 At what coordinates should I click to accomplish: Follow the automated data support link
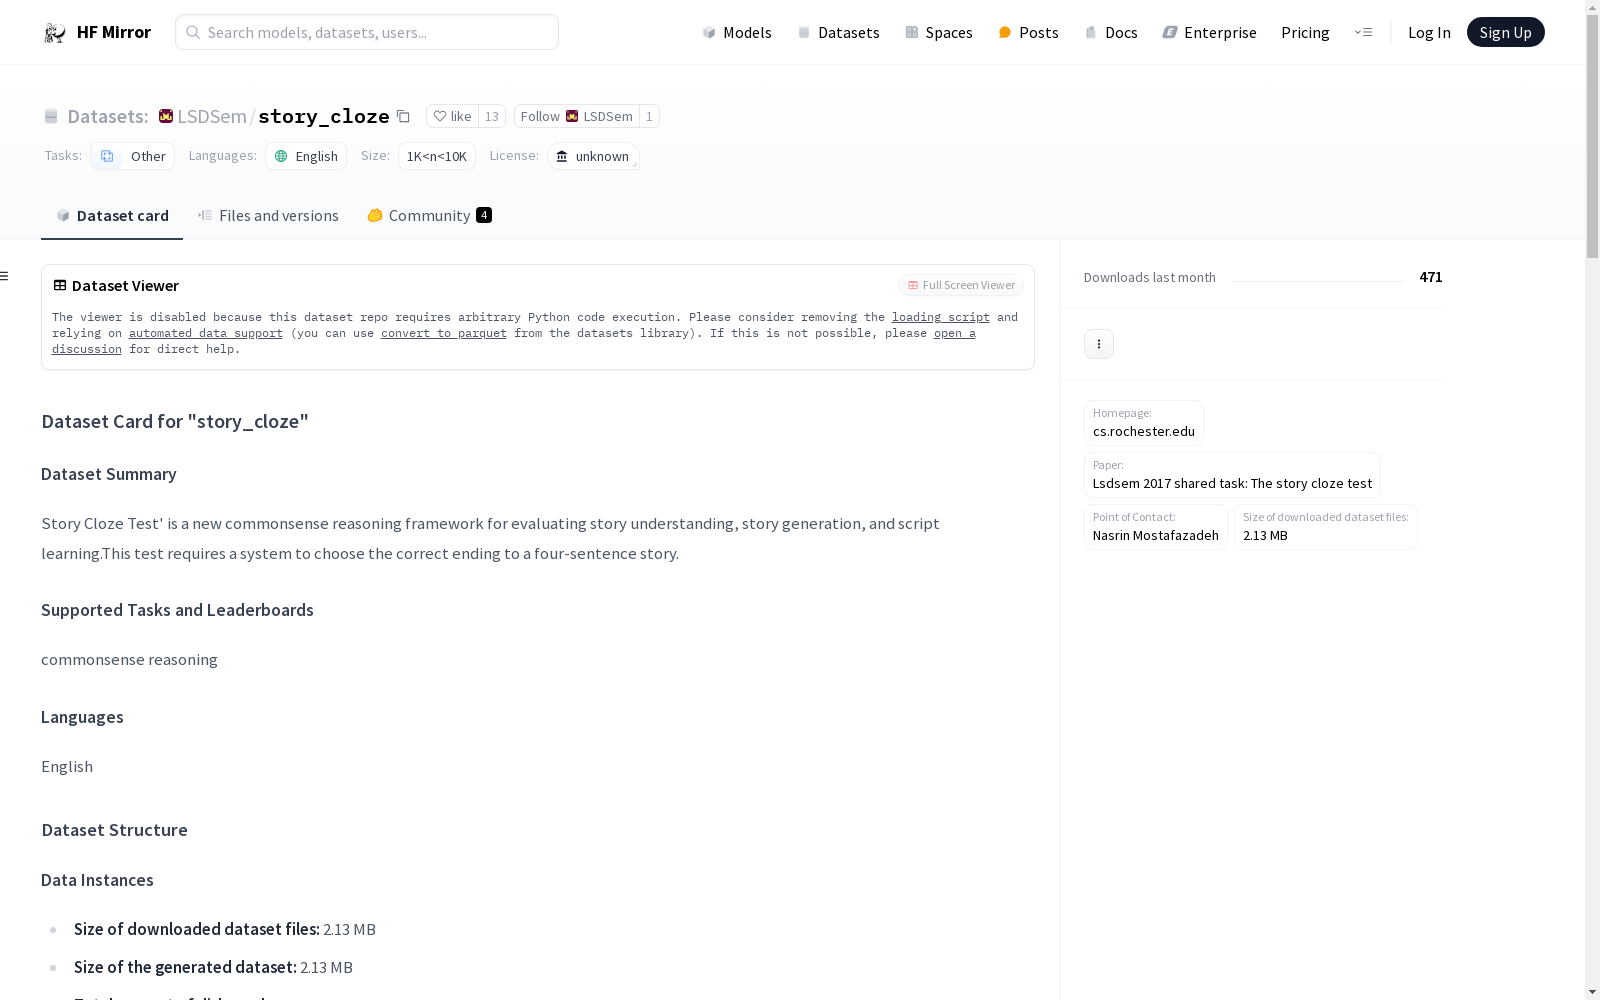point(206,333)
